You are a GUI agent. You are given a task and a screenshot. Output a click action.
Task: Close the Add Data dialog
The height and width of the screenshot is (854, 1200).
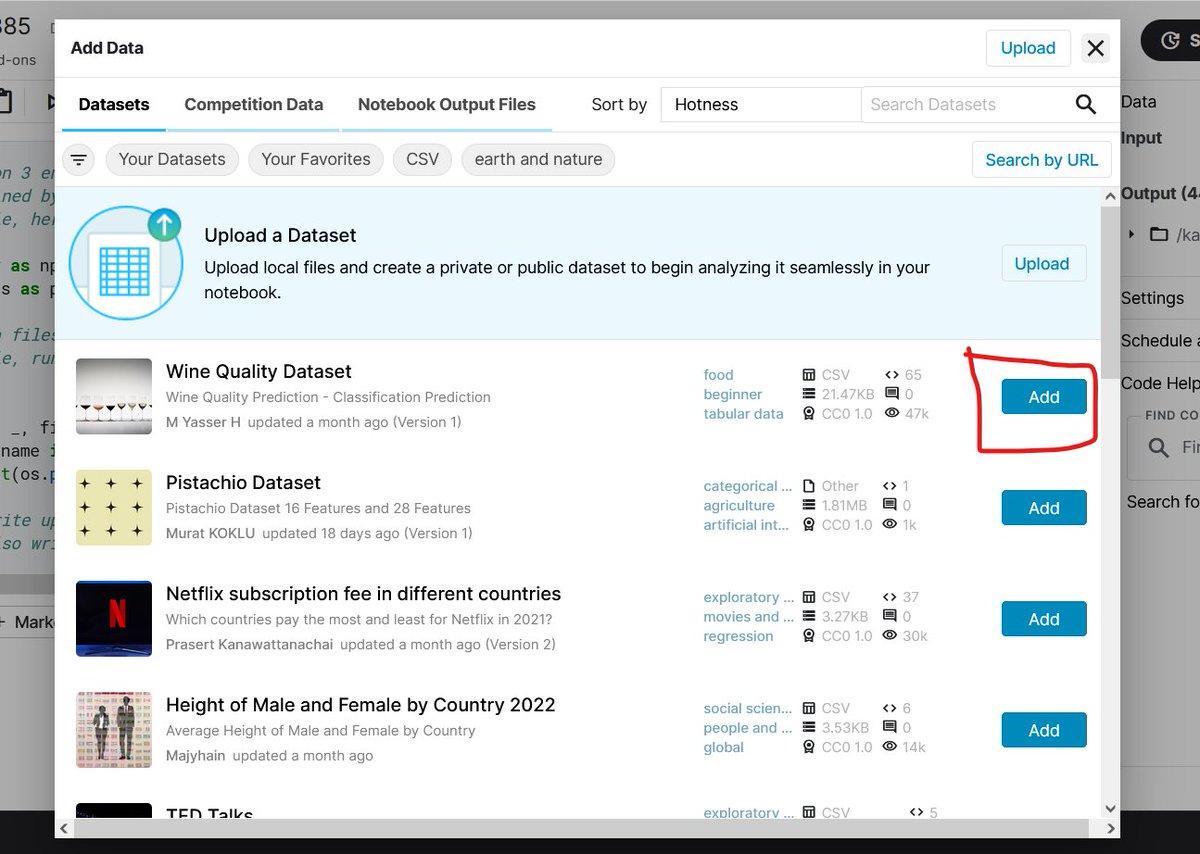click(x=1096, y=48)
